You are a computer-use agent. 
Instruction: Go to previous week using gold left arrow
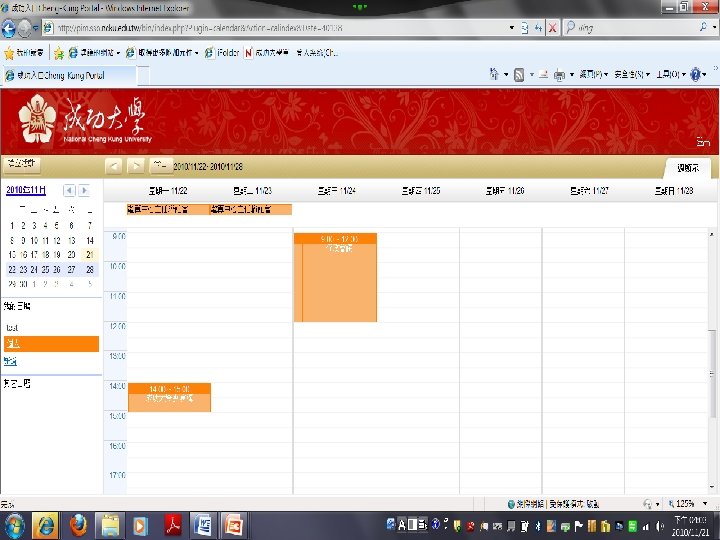pyautogui.click(x=113, y=166)
